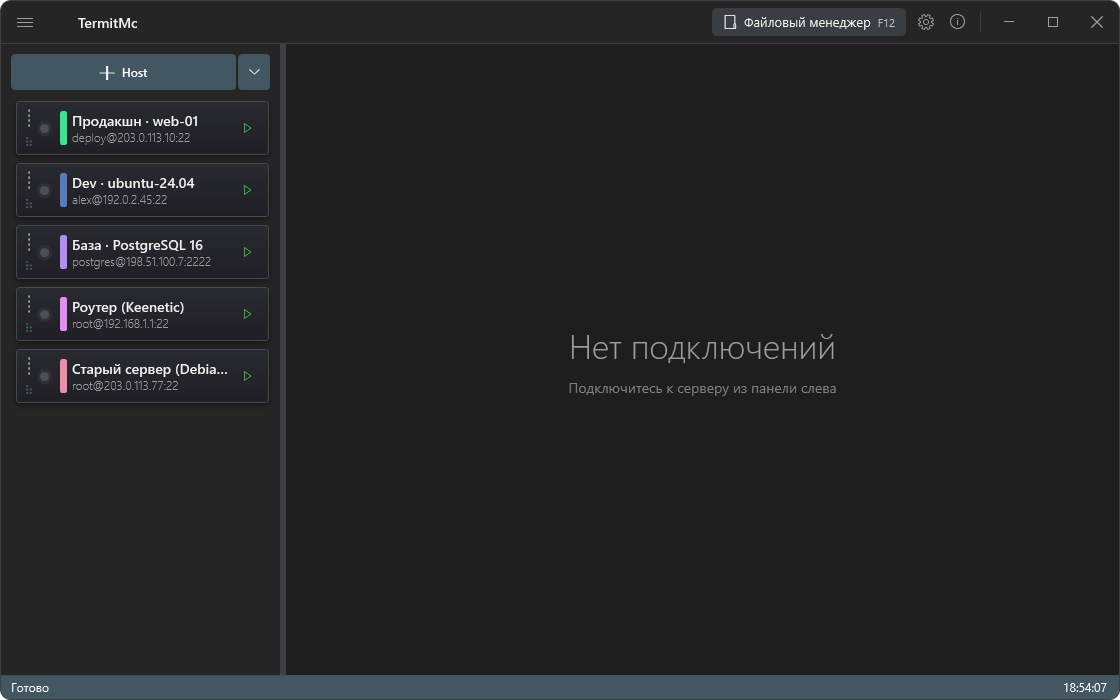Click address postgres@198.51.100.7:2222
This screenshot has width=1120, height=700.
tap(141, 262)
